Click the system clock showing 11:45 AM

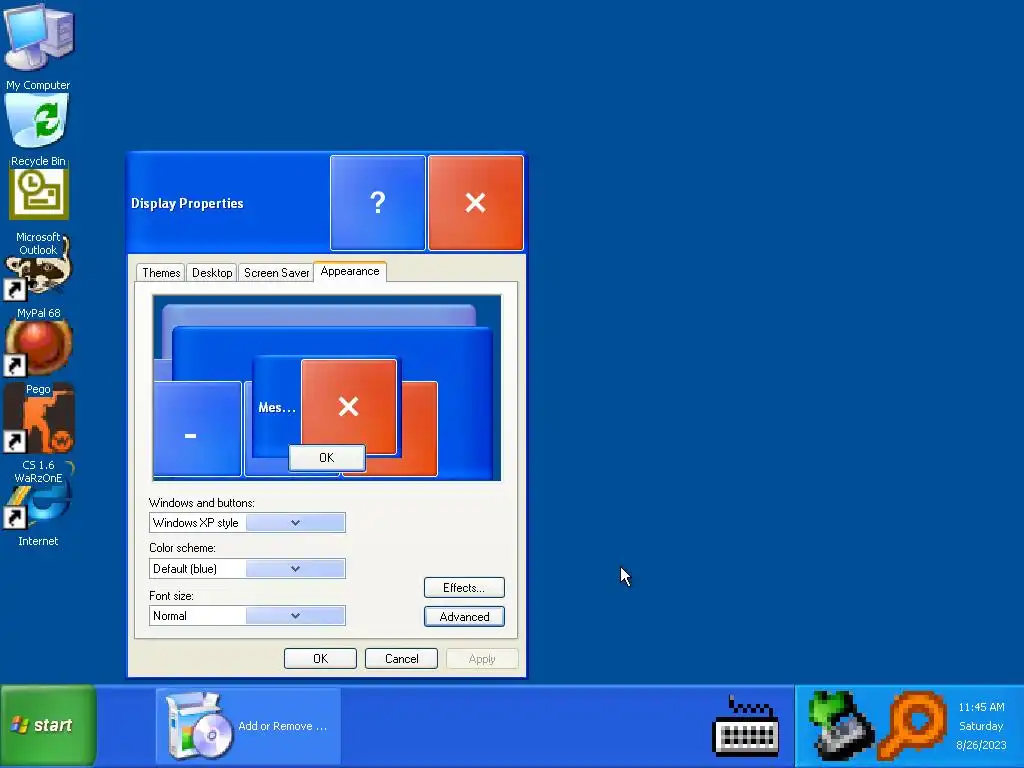981,707
